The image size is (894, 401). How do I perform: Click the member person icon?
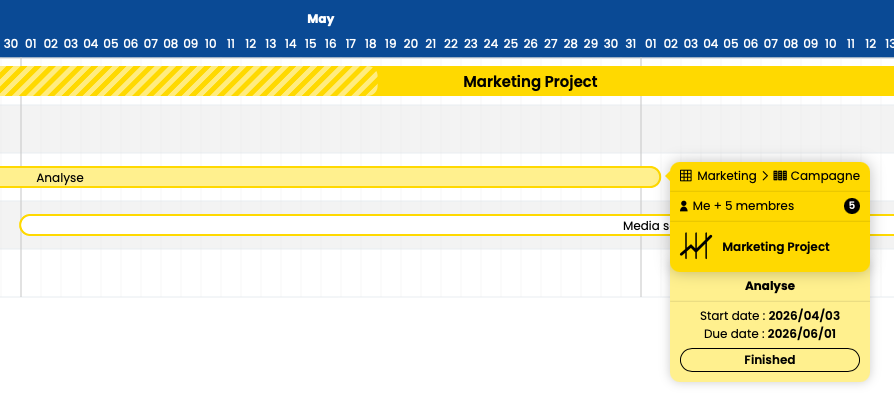(x=684, y=206)
